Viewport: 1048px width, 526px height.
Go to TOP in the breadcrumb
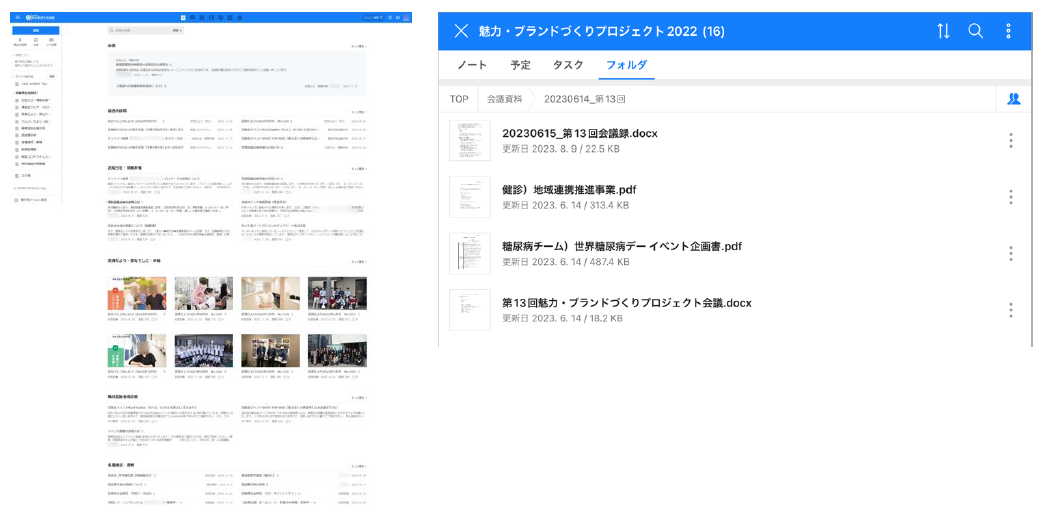pos(459,99)
